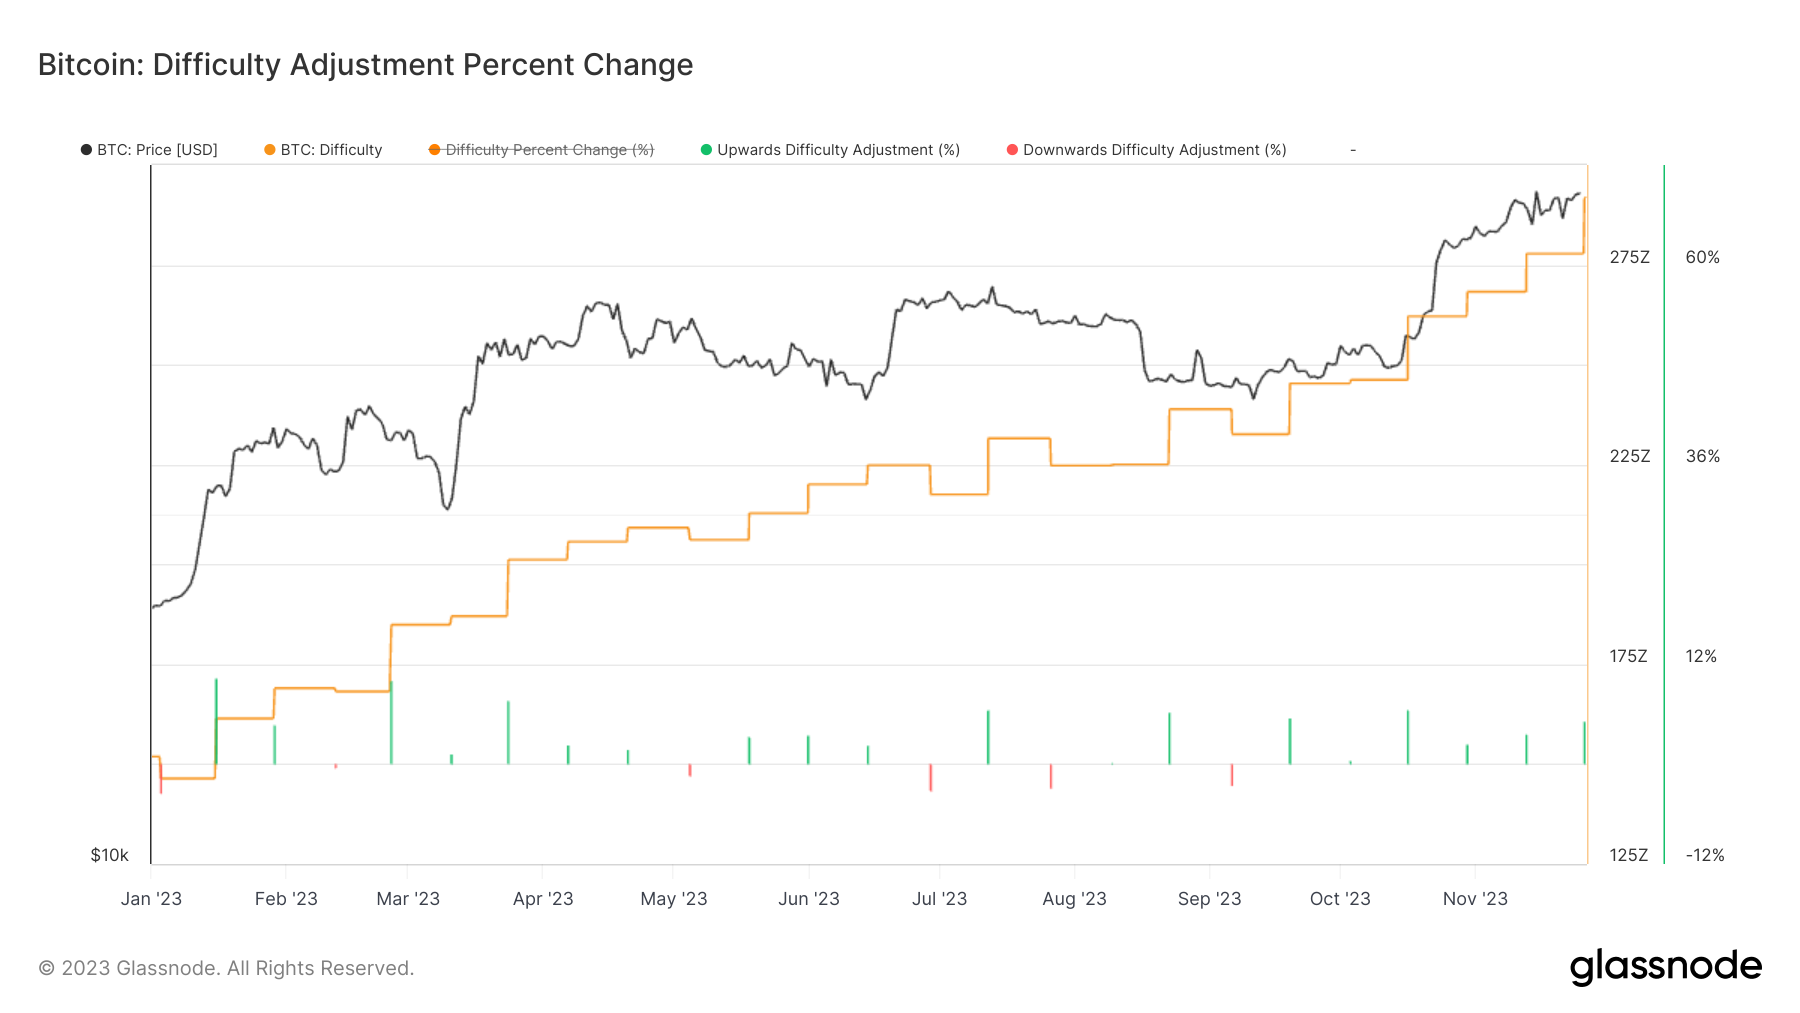Select the Jan '23 x-axis label
Viewport: 1800px width, 1013px height.
[x=151, y=899]
